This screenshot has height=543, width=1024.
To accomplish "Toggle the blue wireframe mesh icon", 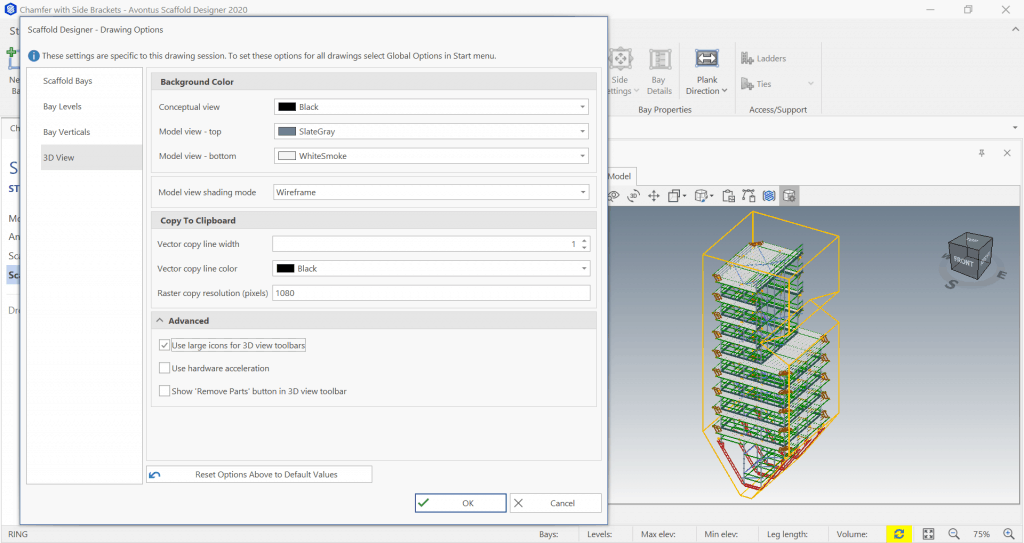I will pos(769,196).
